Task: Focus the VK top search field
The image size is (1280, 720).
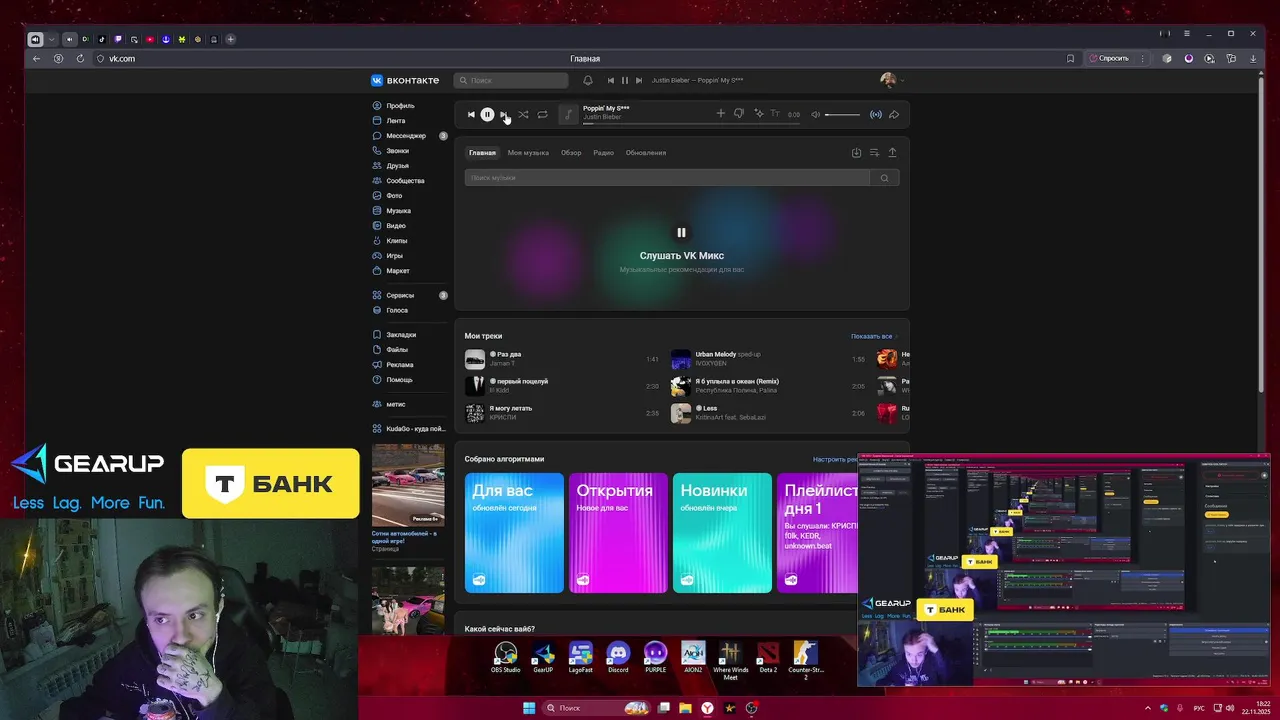Action: (511, 80)
